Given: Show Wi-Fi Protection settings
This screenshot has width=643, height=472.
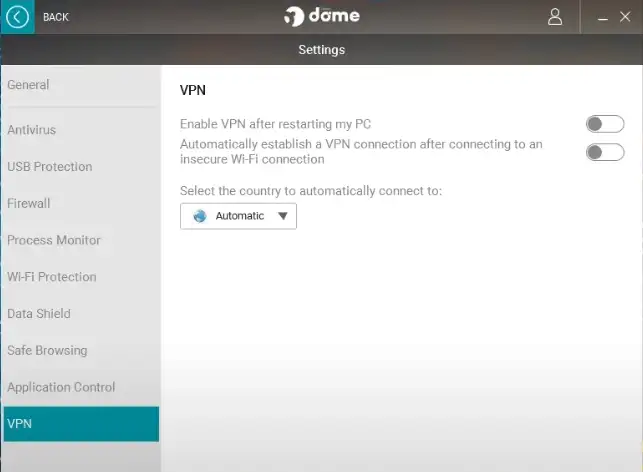Looking at the screenshot, I should pyautogui.click(x=52, y=277).
